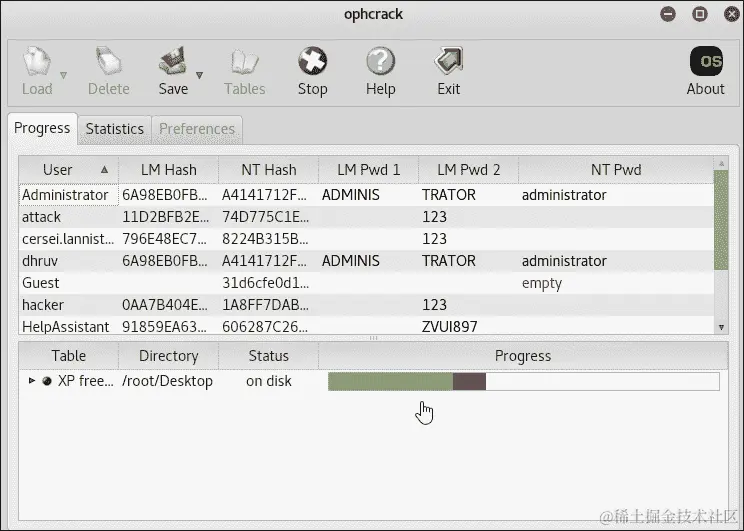Select the attack user row
The image size is (744, 531).
366,217
